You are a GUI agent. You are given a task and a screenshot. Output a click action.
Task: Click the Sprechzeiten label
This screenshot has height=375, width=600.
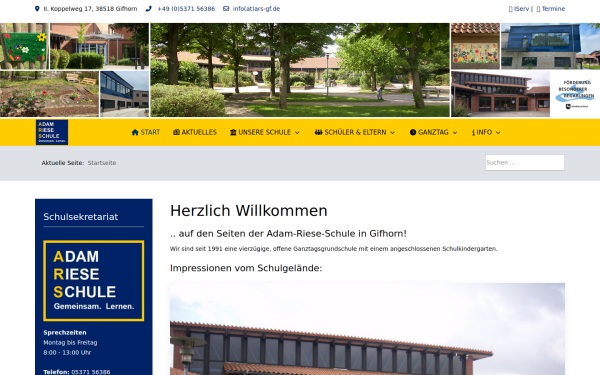pos(65,333)
